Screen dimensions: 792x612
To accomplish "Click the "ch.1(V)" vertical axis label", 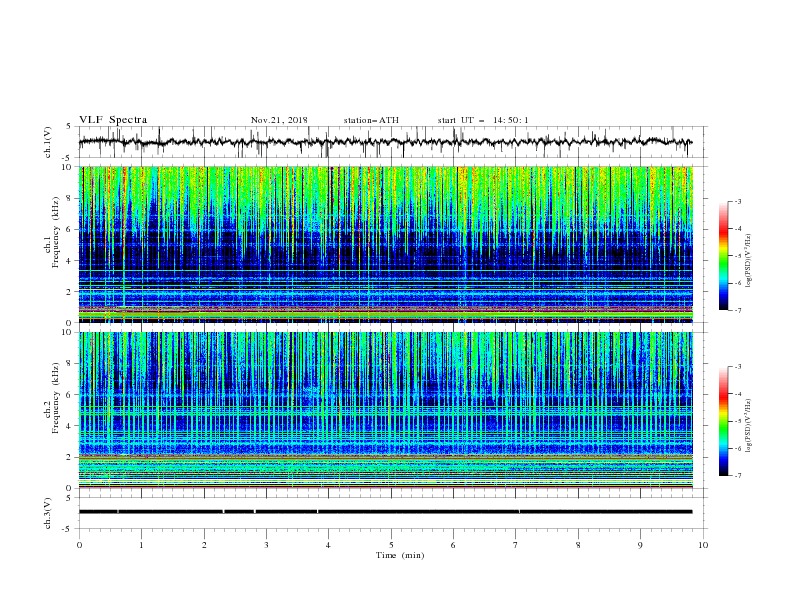I will (x=48, y=142).
